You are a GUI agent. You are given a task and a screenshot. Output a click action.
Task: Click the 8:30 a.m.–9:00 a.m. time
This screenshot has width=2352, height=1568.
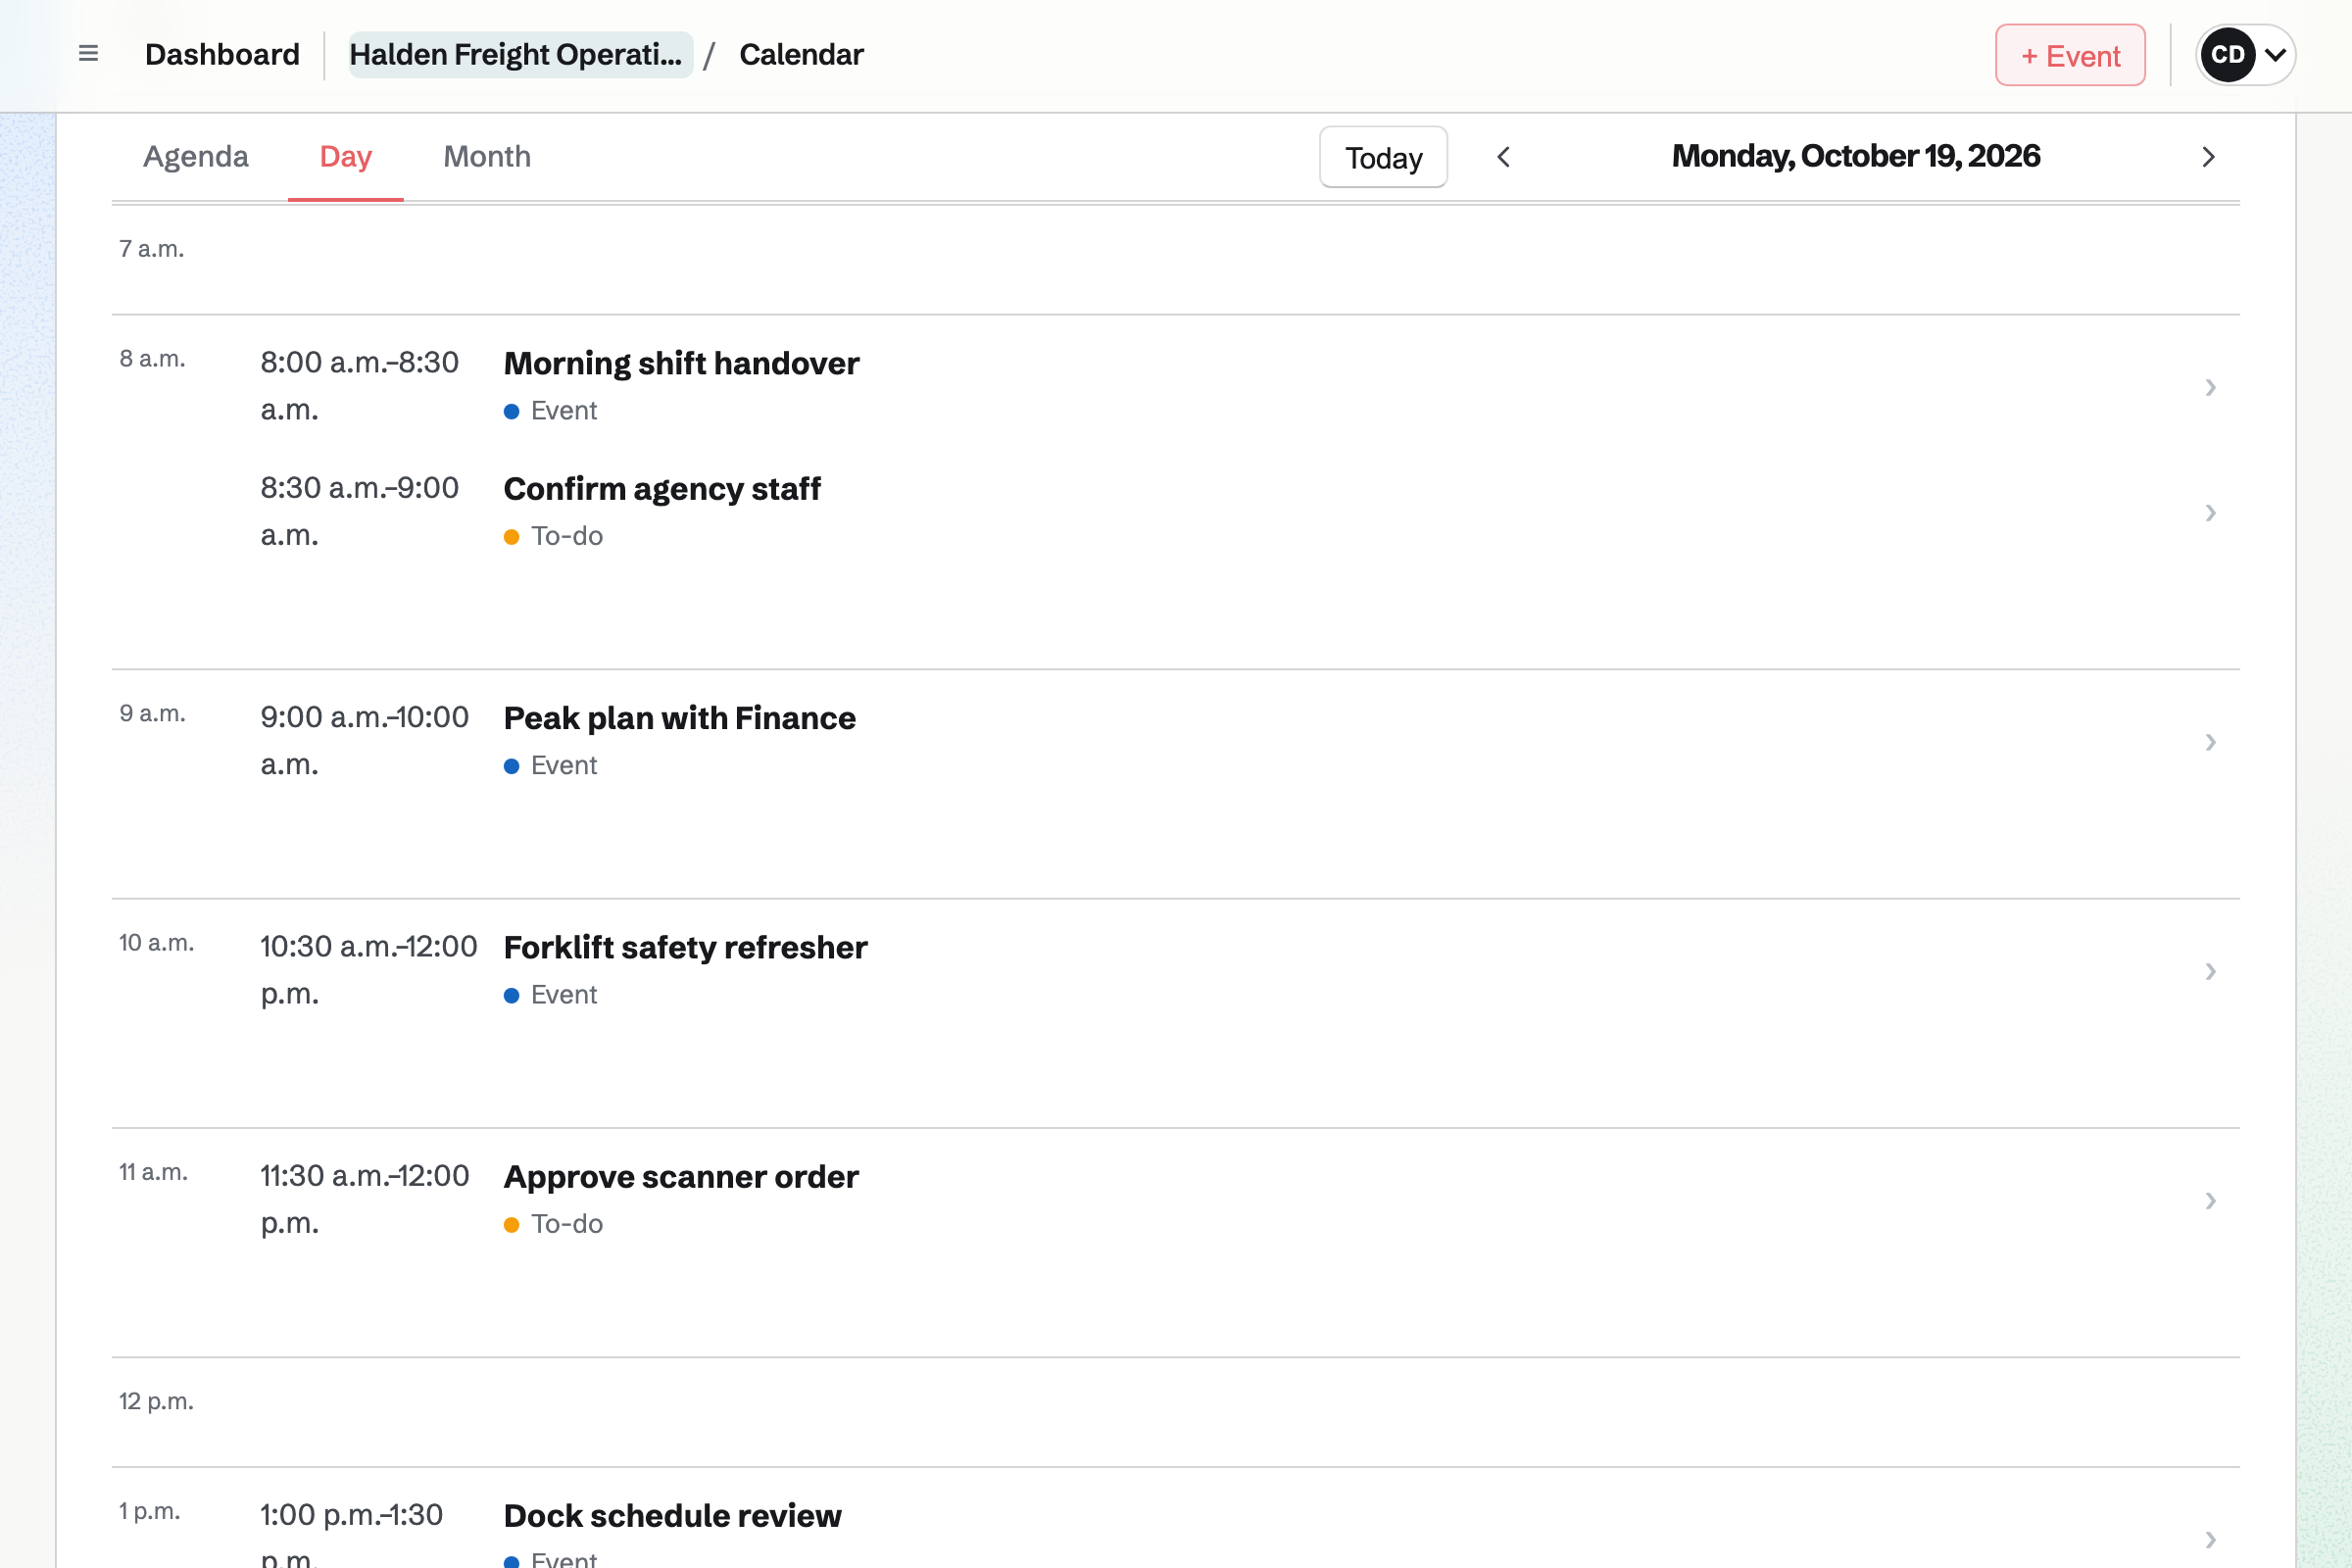(x=360, y=512)
